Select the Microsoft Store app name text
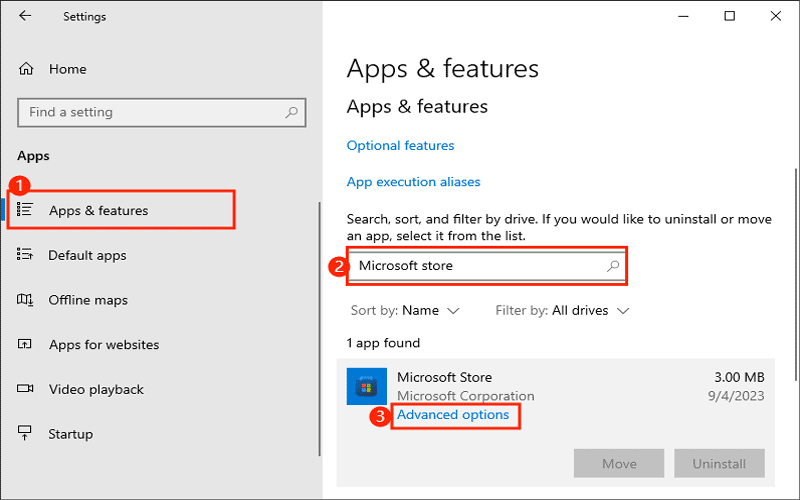The width and height of the screenshot is (800, 500). click(x=444, y=377)
